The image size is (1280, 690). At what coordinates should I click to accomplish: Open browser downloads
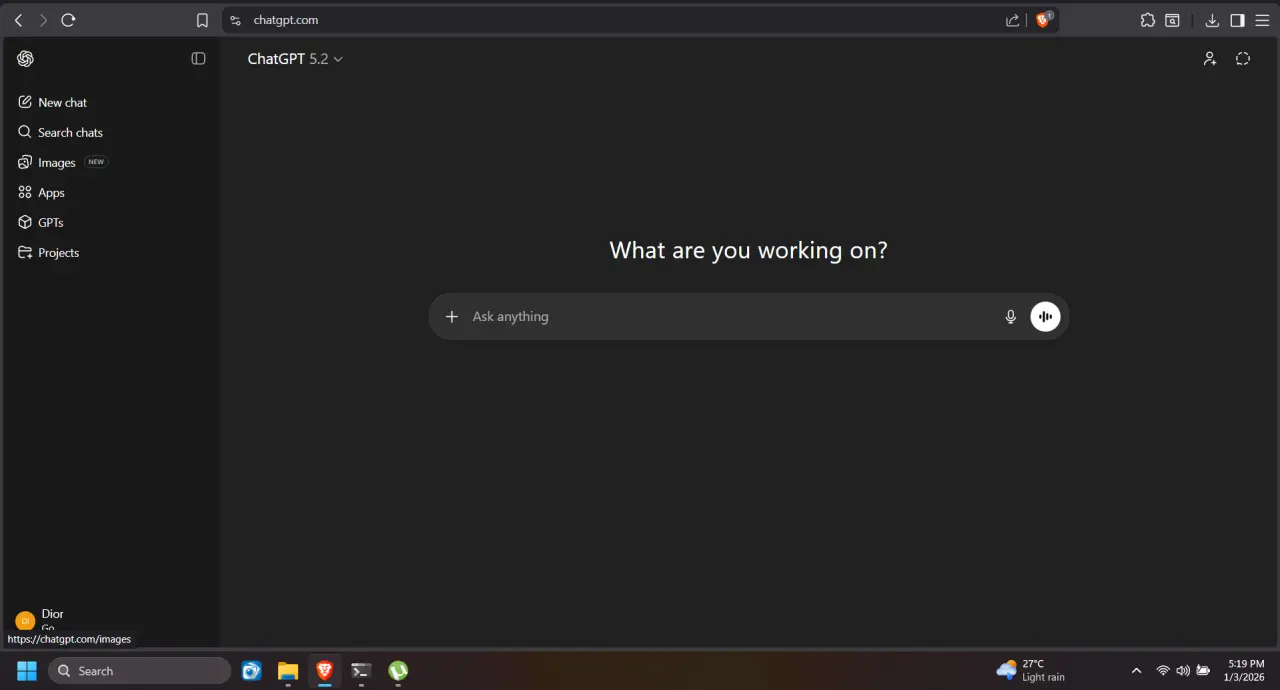[x=1212, y=20]
